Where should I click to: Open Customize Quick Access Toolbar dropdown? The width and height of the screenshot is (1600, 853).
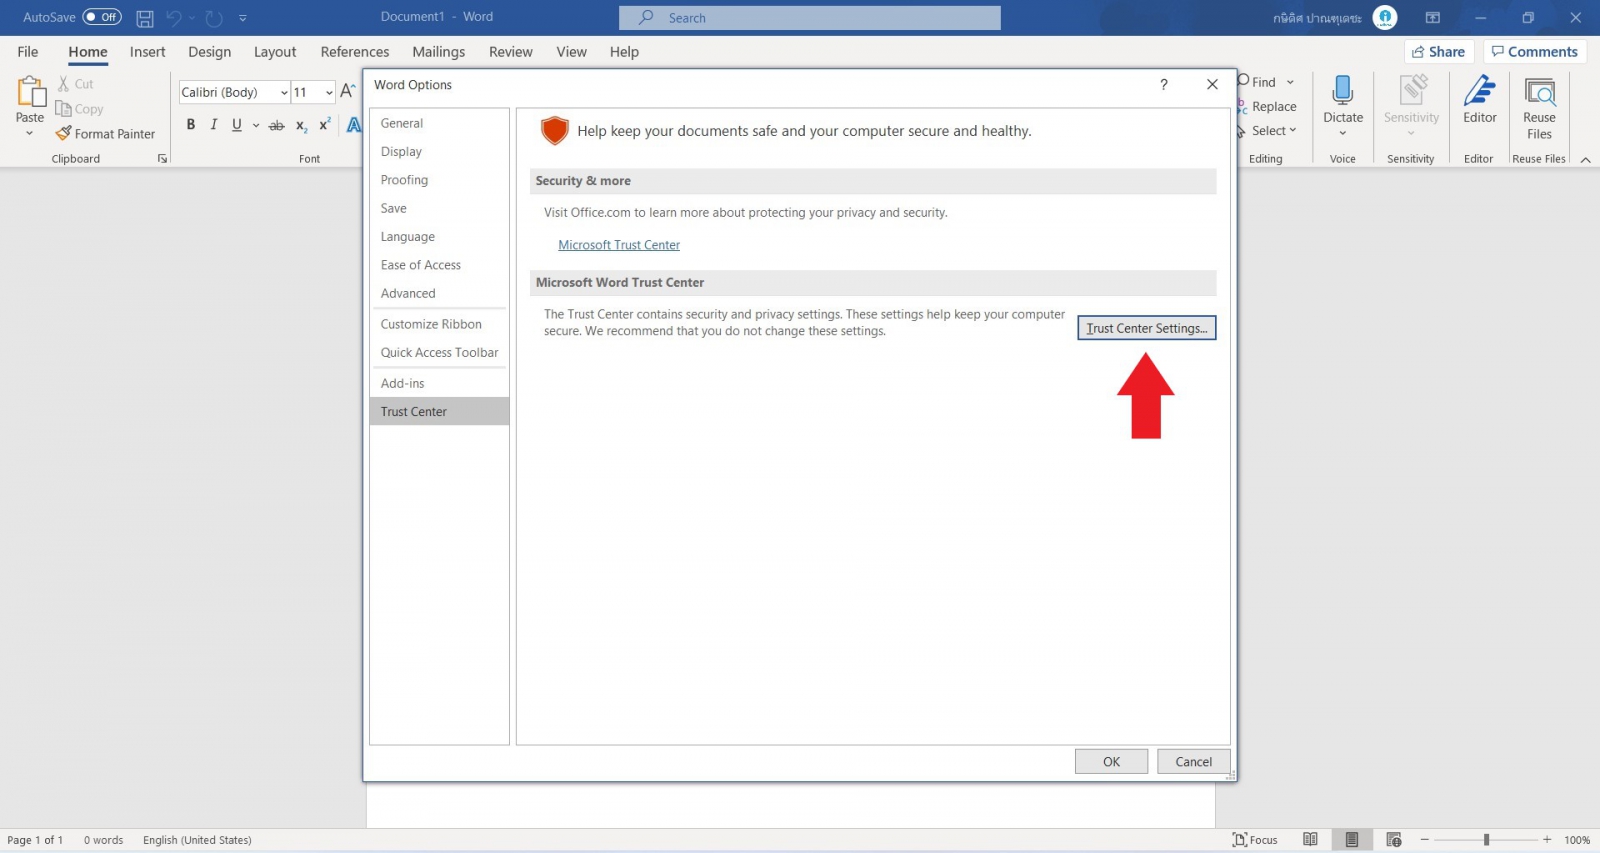[242, 18]
